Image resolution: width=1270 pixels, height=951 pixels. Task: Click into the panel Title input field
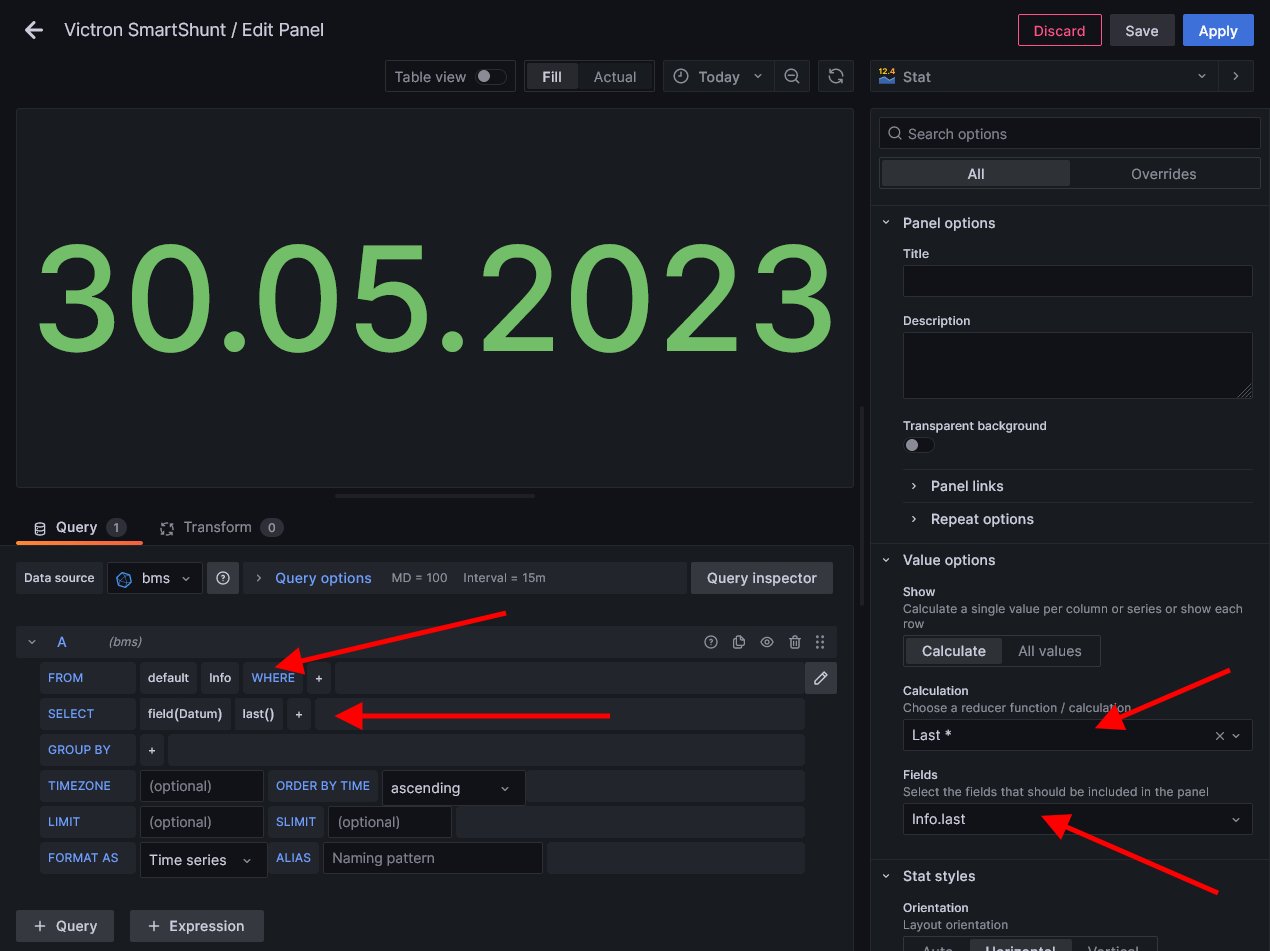(1077, 281)
